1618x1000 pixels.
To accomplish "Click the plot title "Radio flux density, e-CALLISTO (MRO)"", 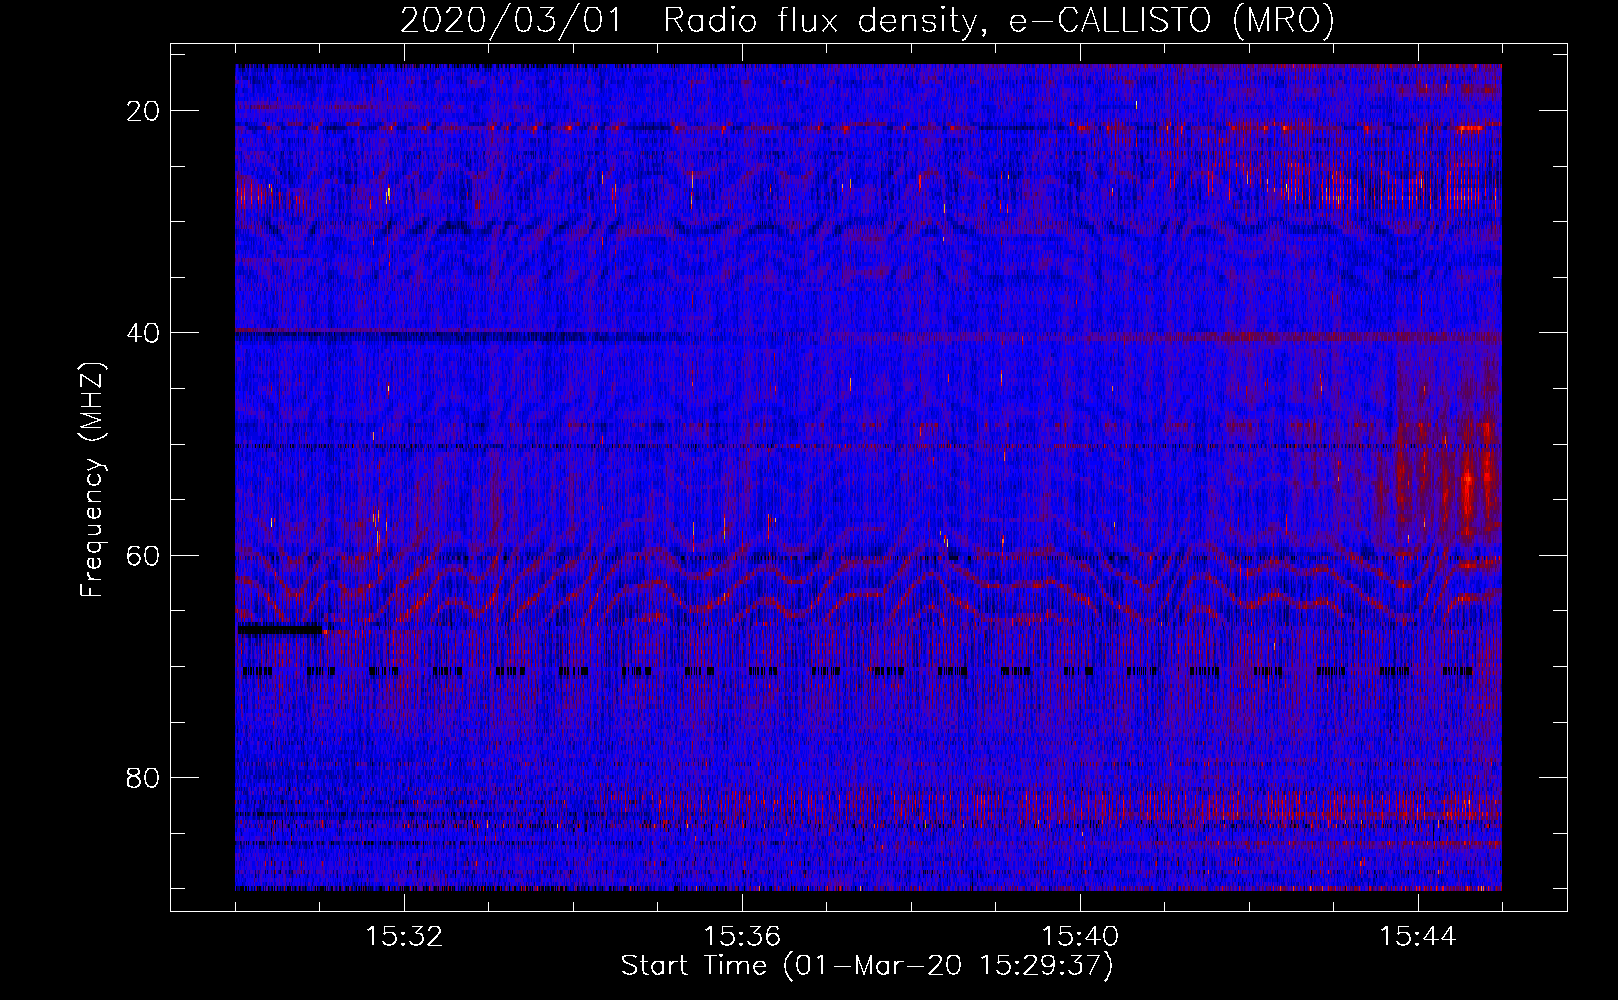I will [998, 21].
